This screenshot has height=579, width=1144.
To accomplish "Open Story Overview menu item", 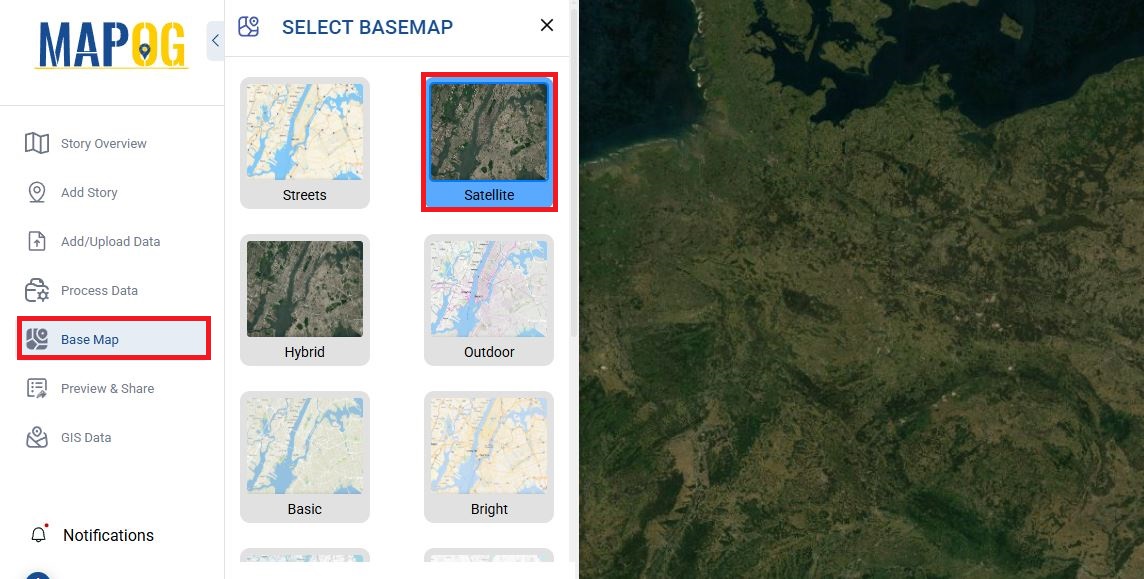I will pyautogui.click(x=104, y=144).
